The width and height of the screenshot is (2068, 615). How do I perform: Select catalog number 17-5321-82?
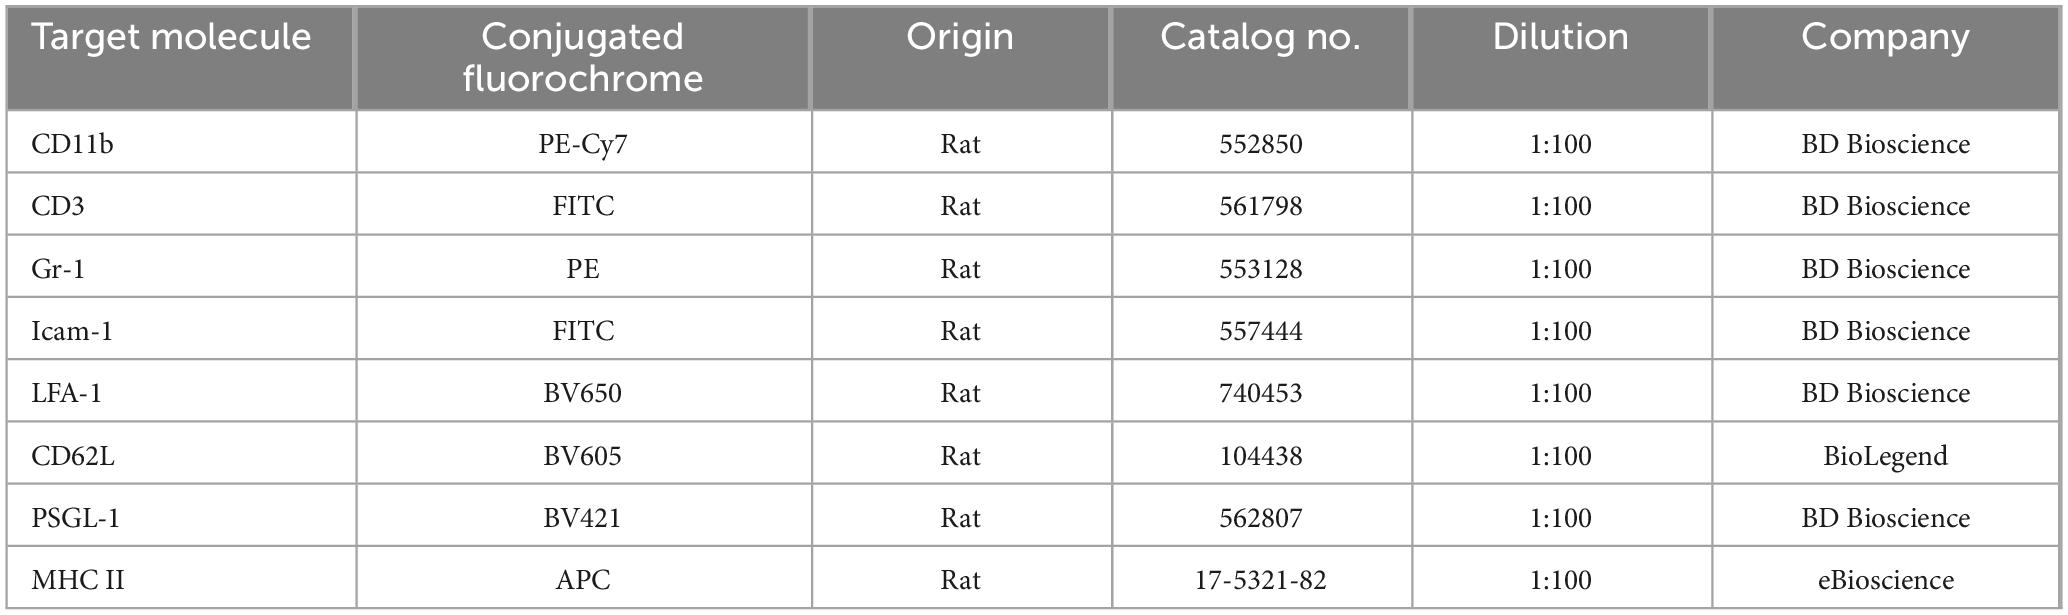point(1260,580)
